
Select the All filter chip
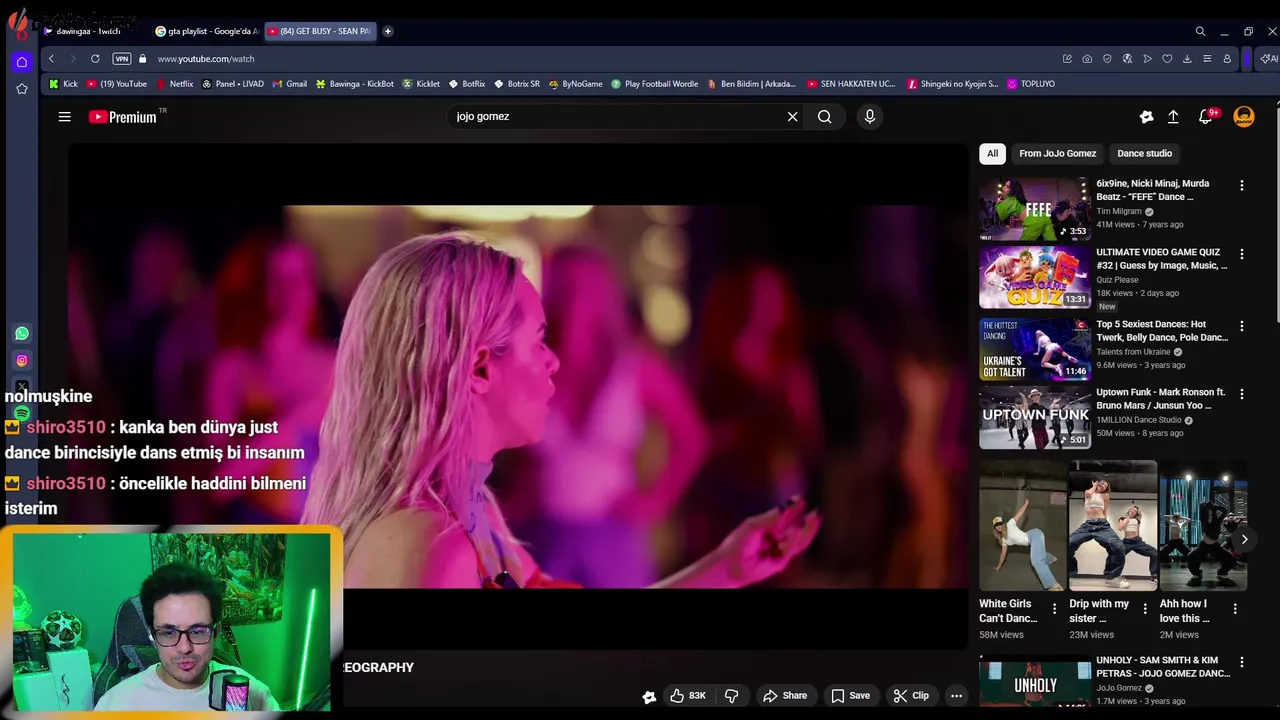pyautogui.click(x=992, y=153)
